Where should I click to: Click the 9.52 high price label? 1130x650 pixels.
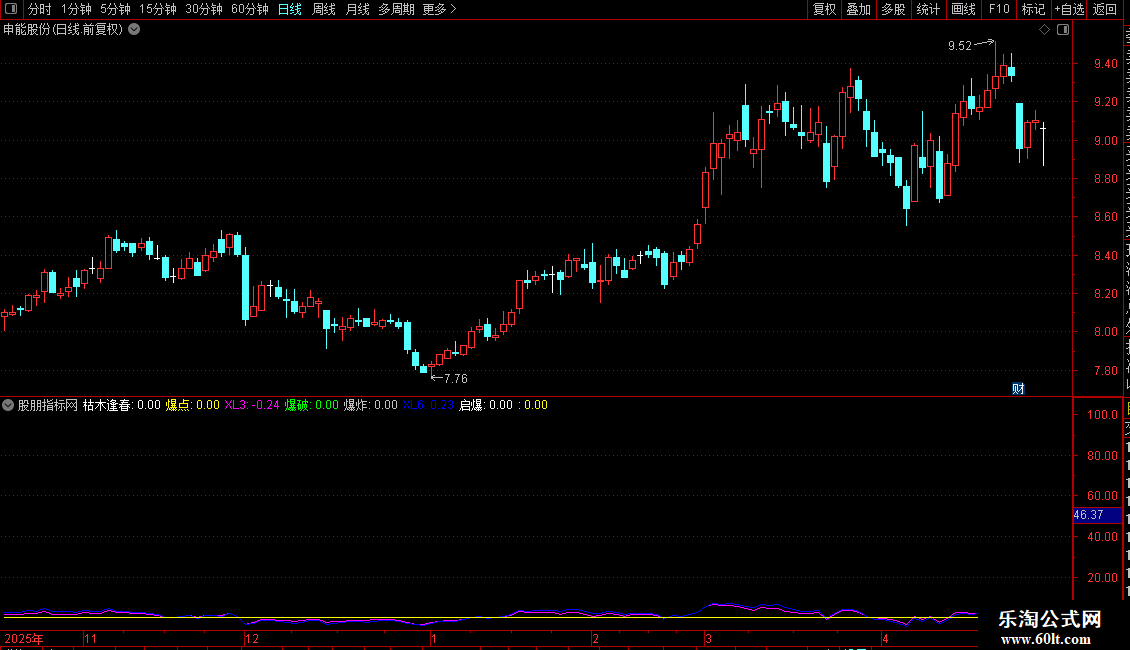pyautogui.click(x=960, y=46)
